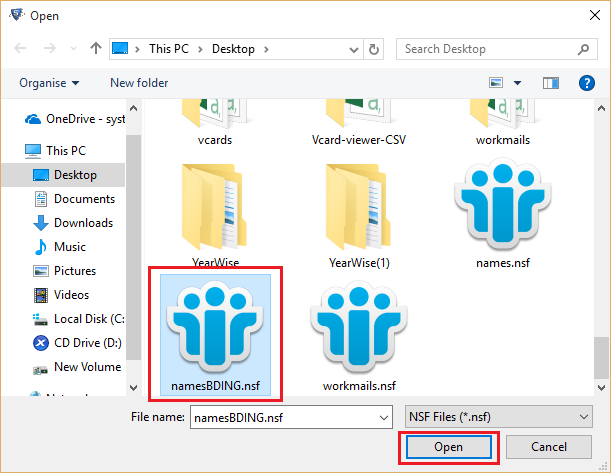The height and width of the screenshot is (473, 611).
Task: Click the change view icon
Action: pos(496,83)
